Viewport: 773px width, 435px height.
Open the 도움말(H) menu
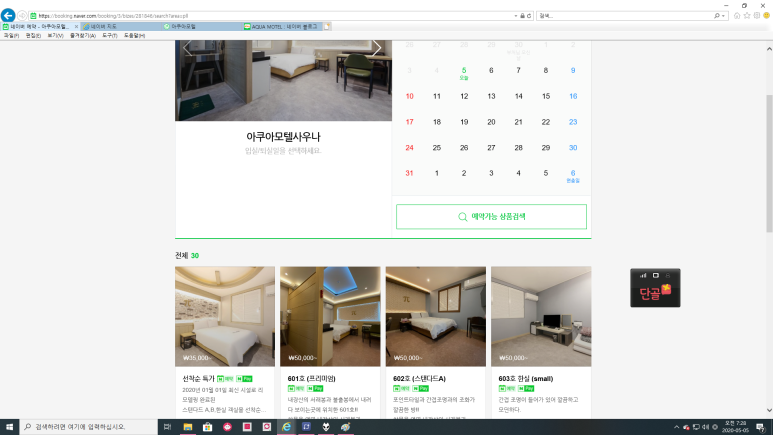click(134, 36)
